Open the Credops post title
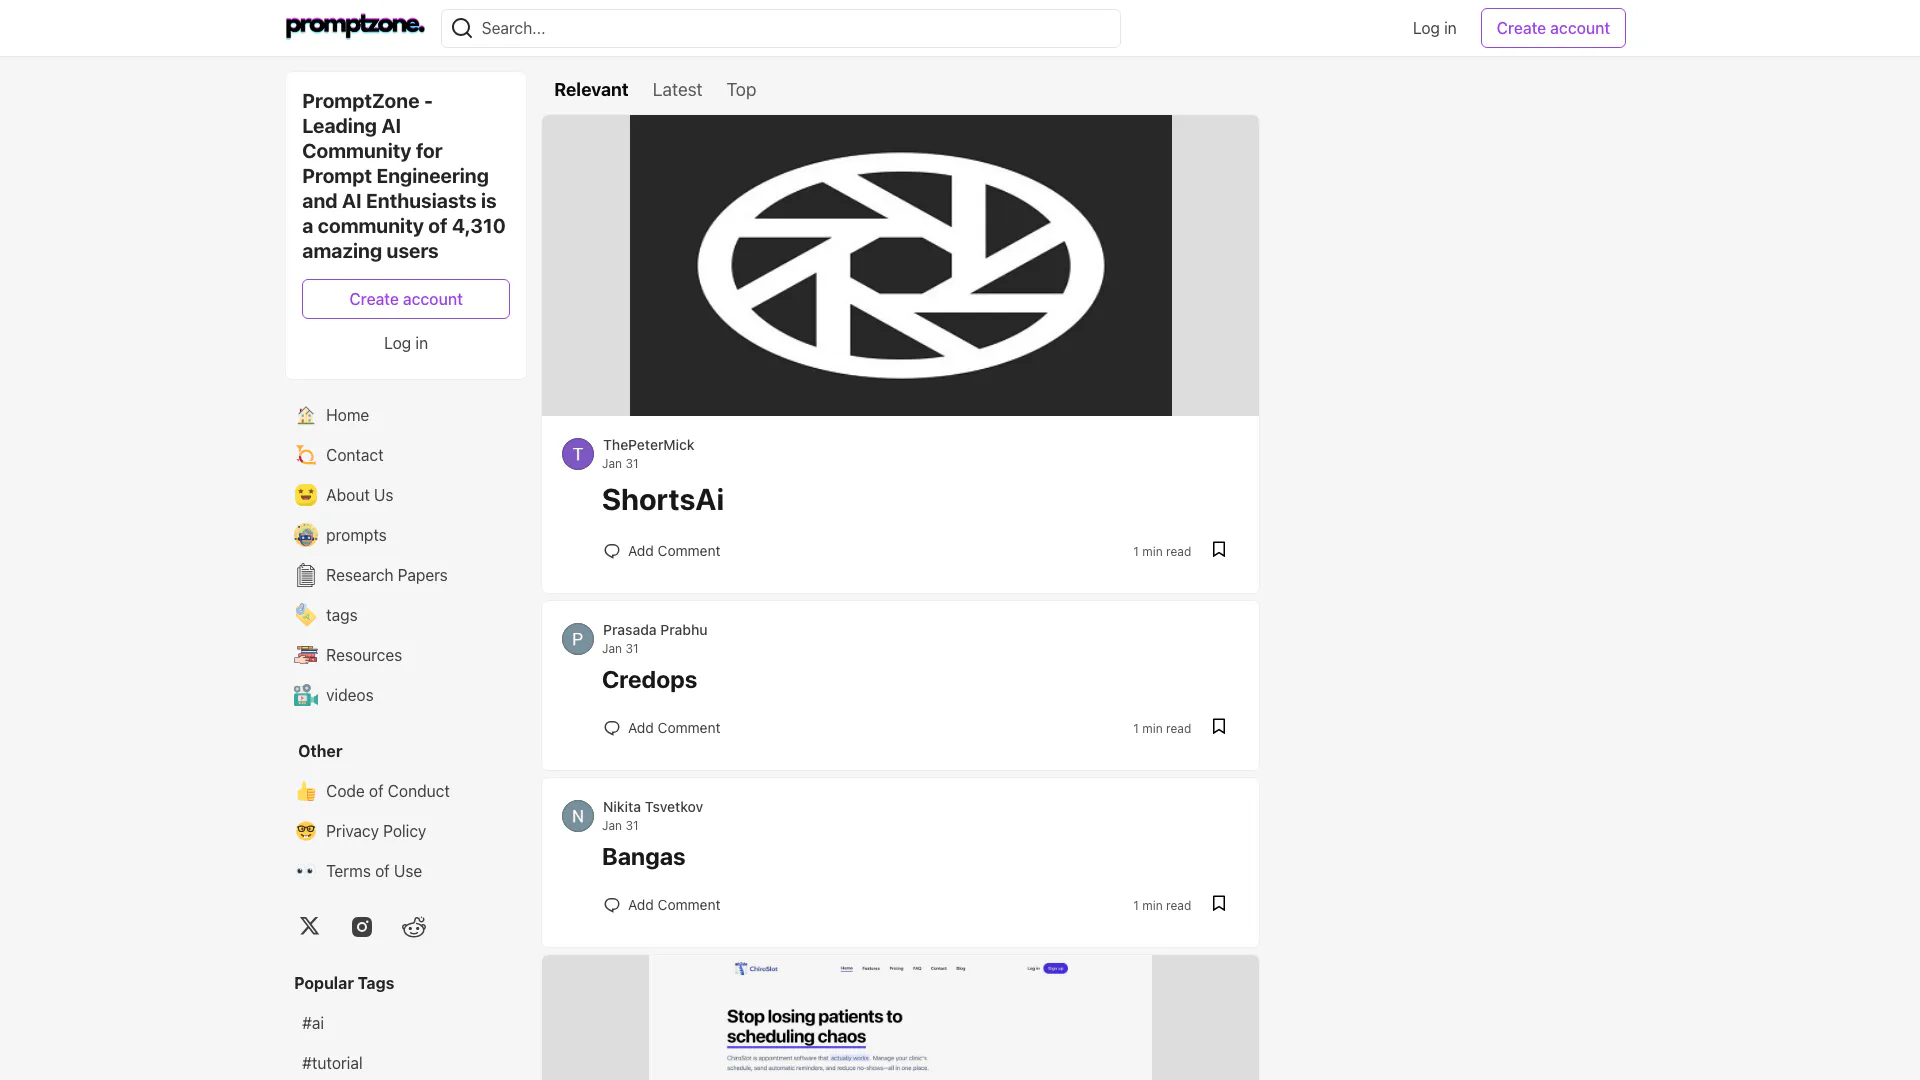 tap(649, 680)
